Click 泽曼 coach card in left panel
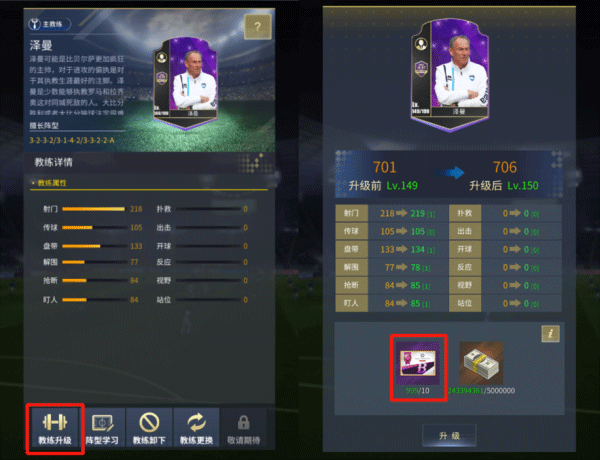The width and height of the screenshot is (600, 460). [x=186, y=83]
